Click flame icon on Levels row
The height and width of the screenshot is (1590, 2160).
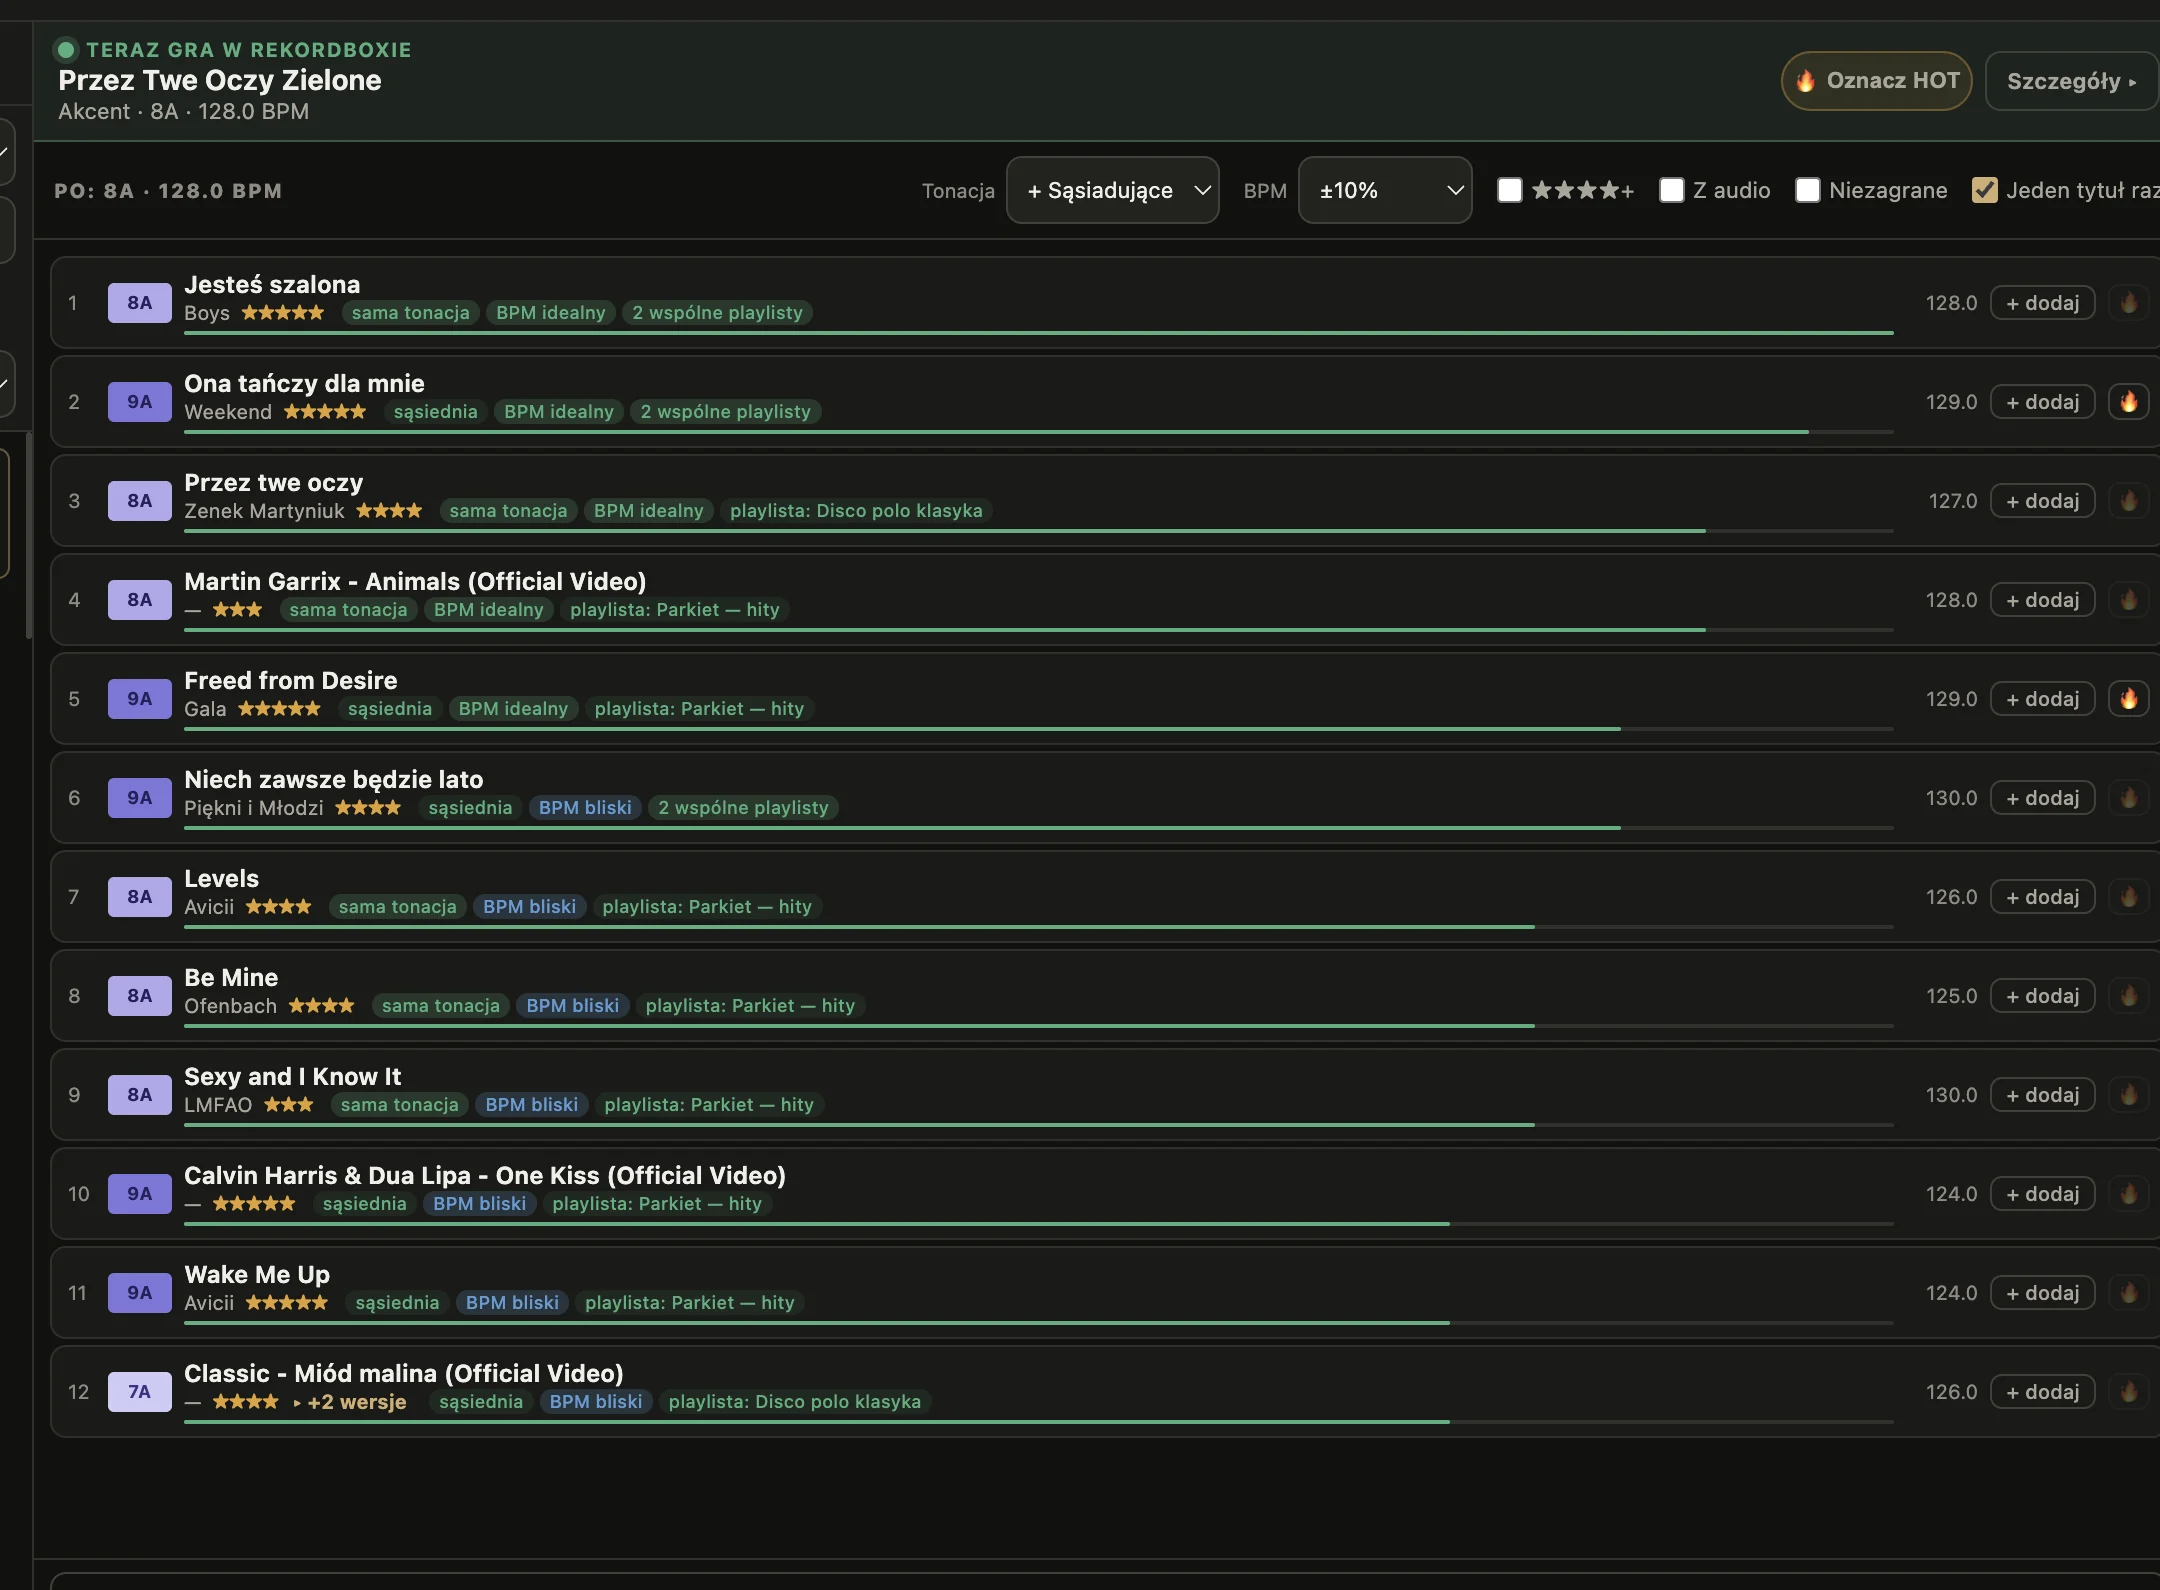pyautogui.click(x=2129, y=897)
